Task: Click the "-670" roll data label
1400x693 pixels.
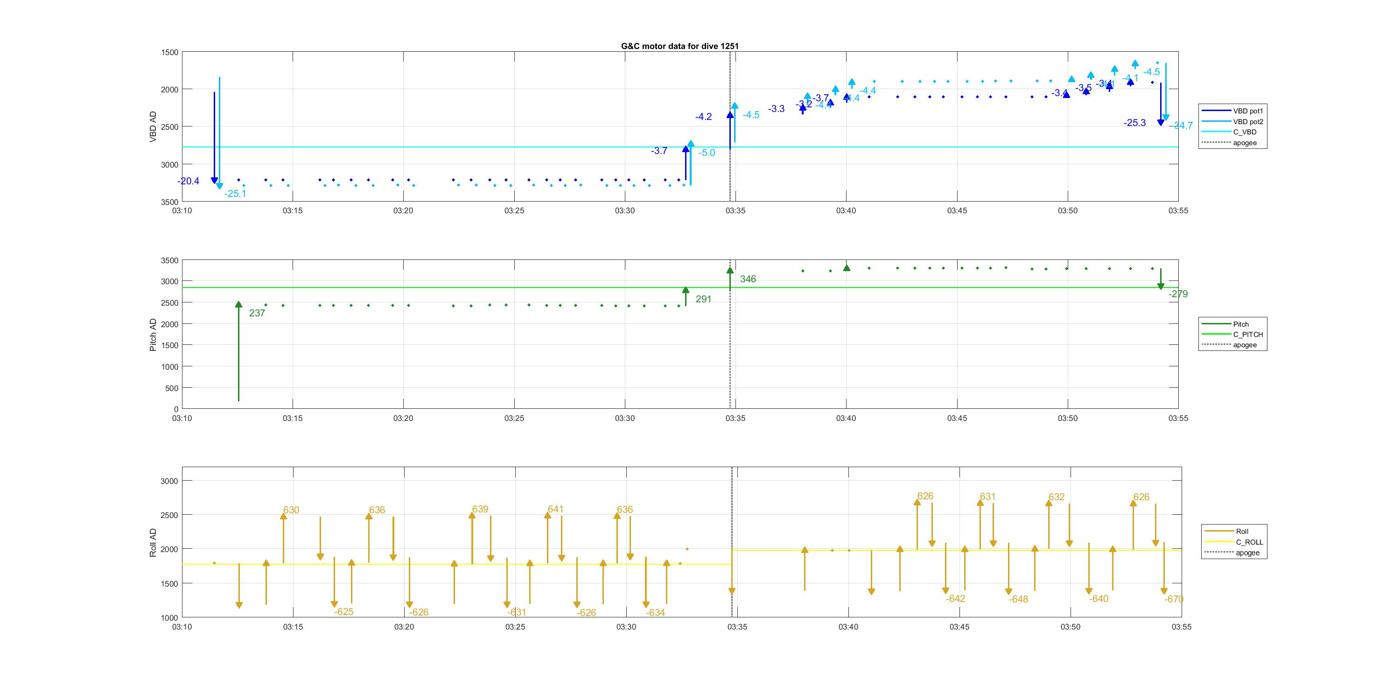Action: pos(1173,599)
